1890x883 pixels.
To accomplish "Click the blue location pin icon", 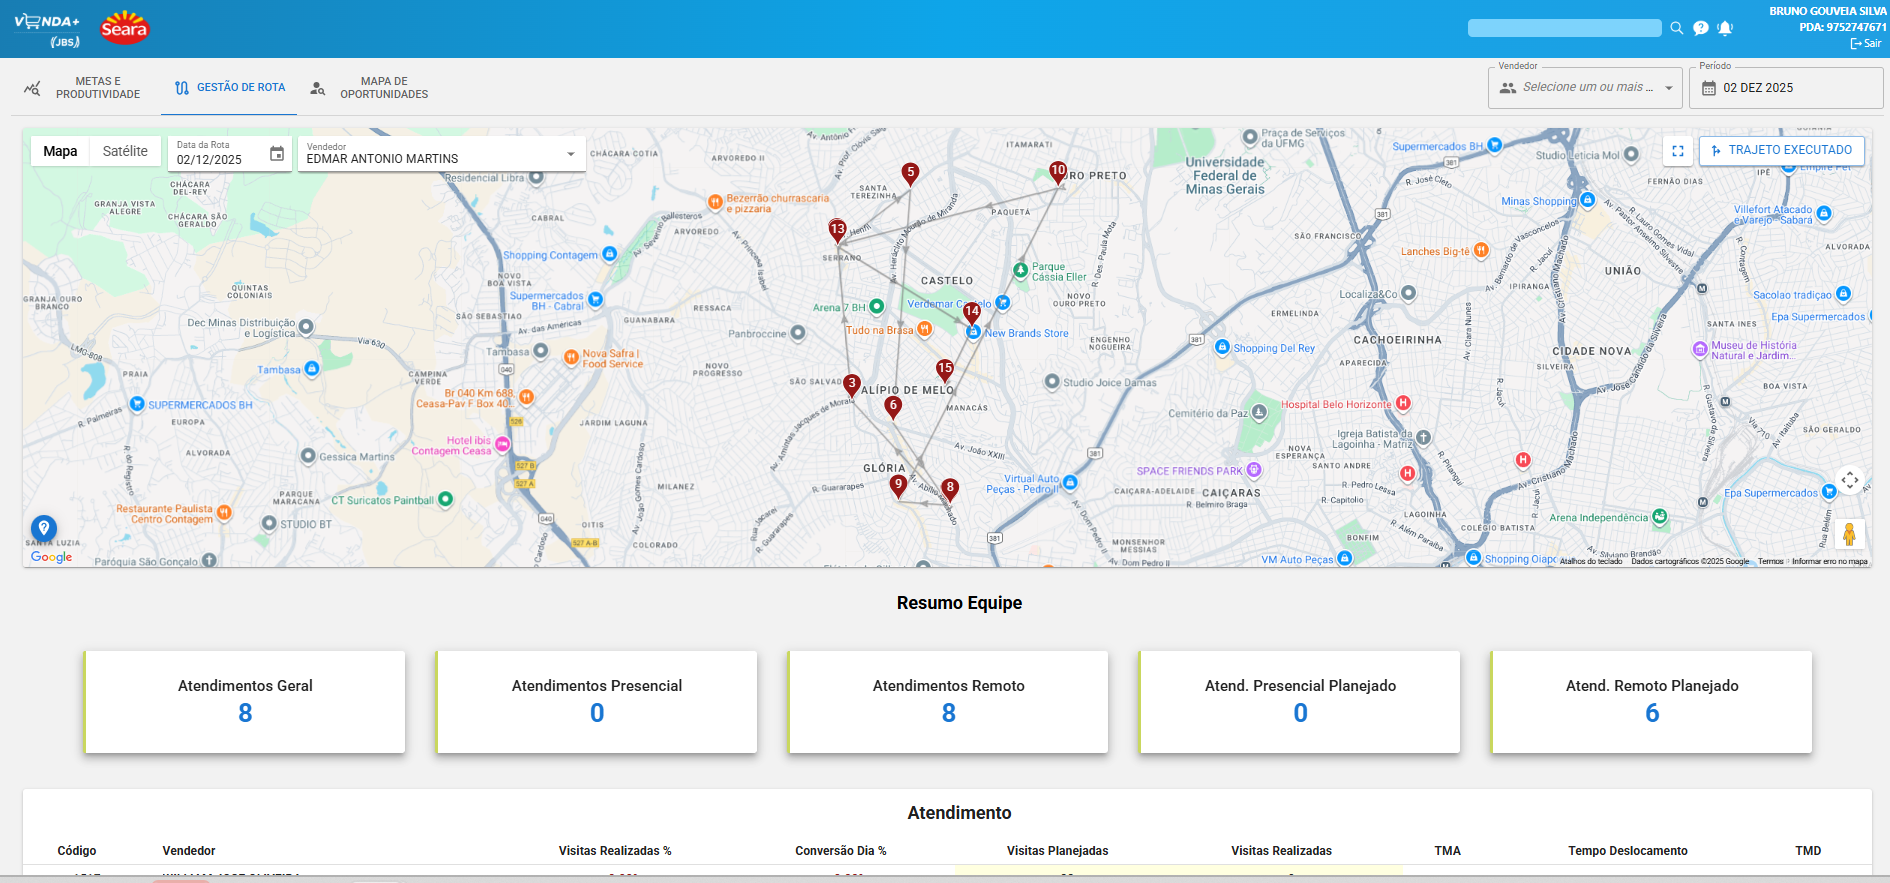I will [x=43, y=528].
